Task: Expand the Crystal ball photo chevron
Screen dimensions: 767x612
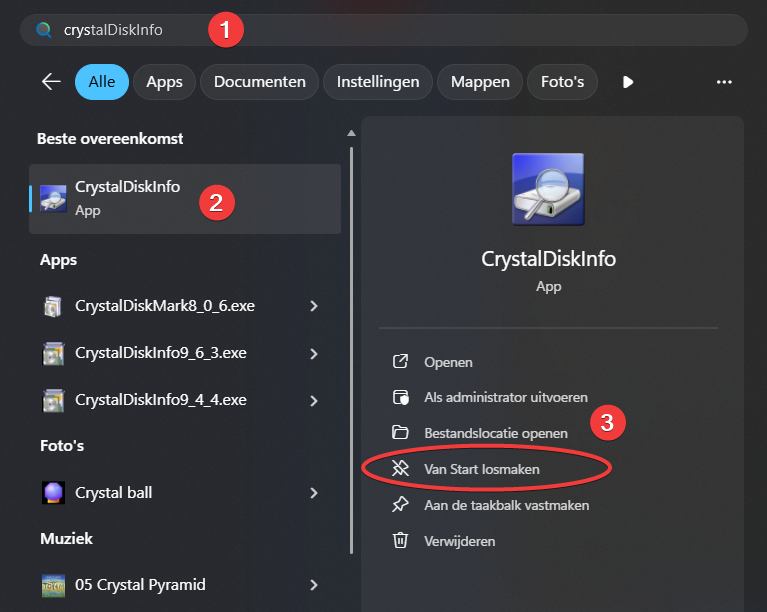Action: 314,493
